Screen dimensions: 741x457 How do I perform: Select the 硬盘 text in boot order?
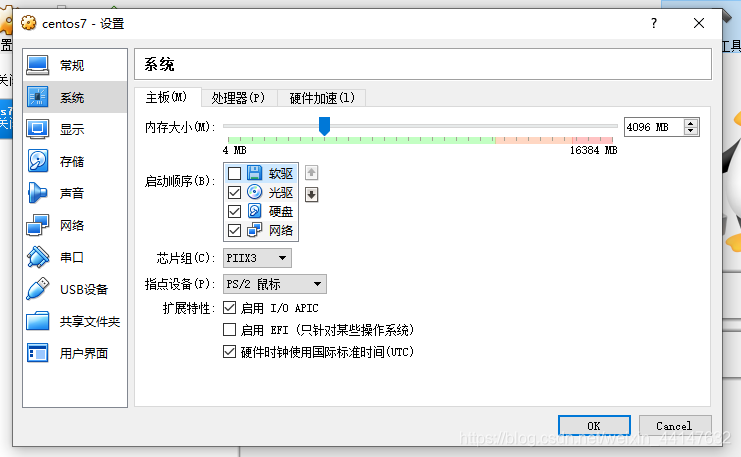(x=281, y=211)
